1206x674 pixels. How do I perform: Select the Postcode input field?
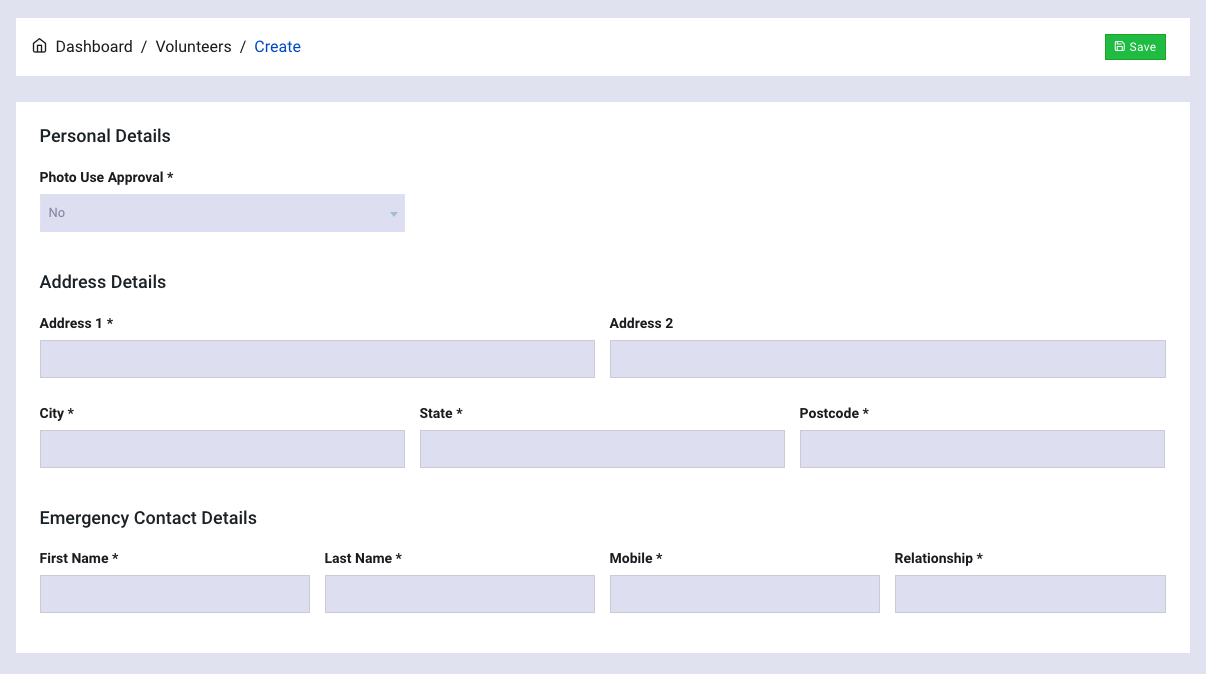click(x=982, y=449)
